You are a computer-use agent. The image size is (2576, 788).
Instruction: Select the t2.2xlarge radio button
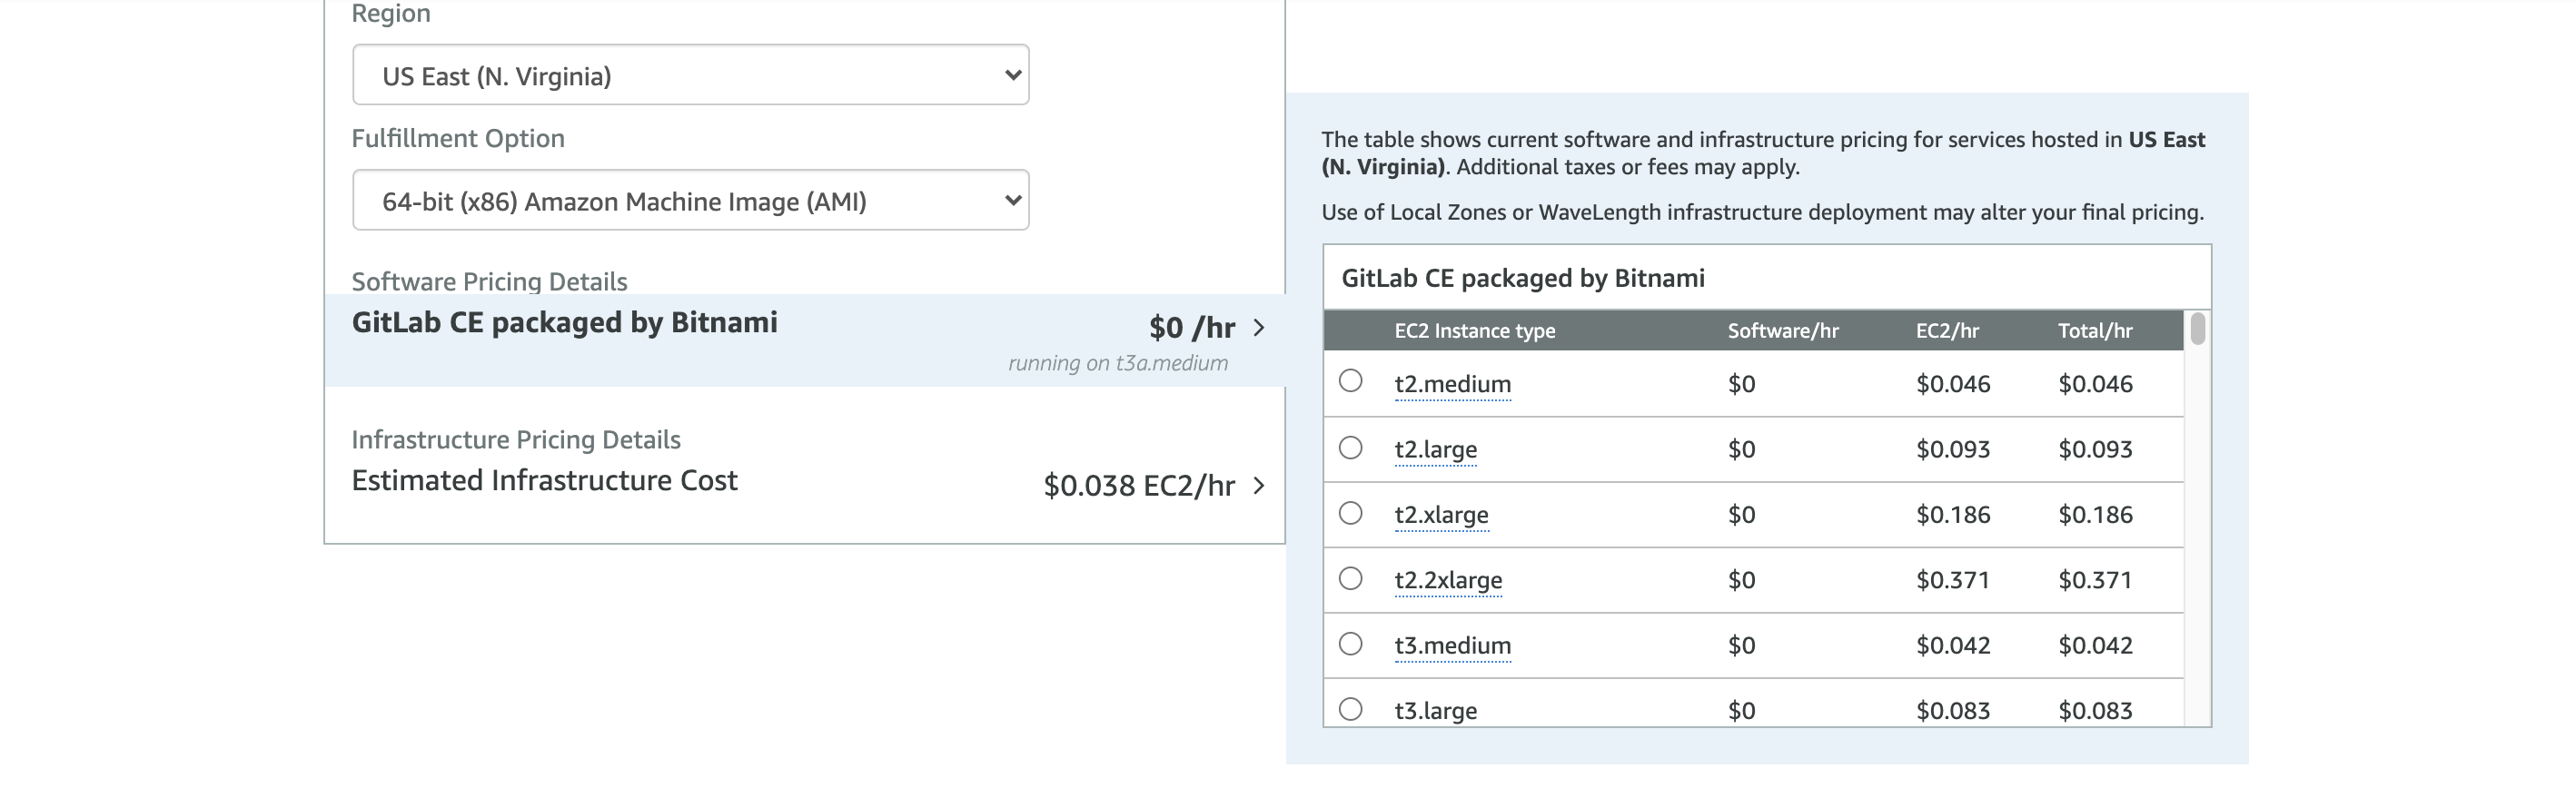[1350, 578]
